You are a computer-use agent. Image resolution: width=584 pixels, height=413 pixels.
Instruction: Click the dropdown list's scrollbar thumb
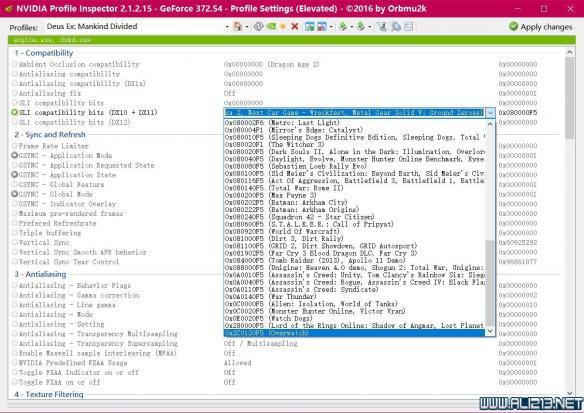pyautogui.click(x=490, y=283)
